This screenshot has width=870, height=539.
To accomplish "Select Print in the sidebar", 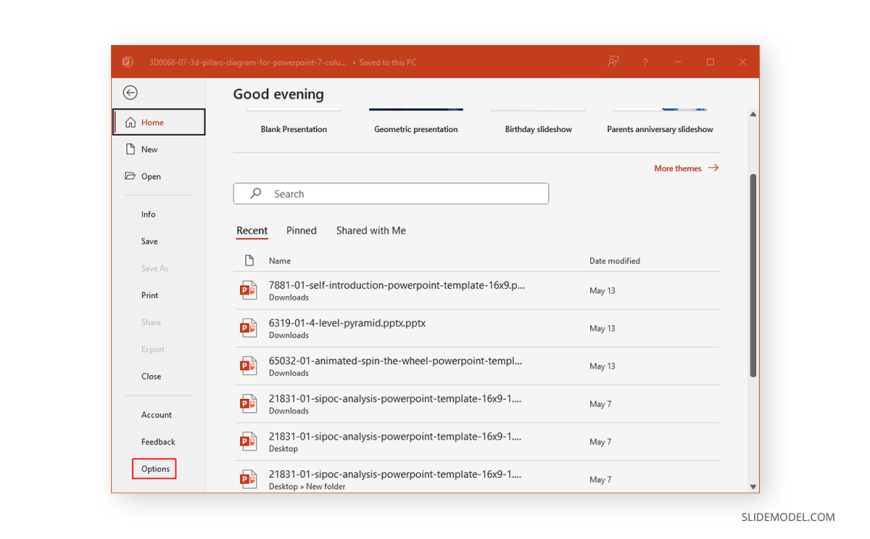I will coord(150,295).
